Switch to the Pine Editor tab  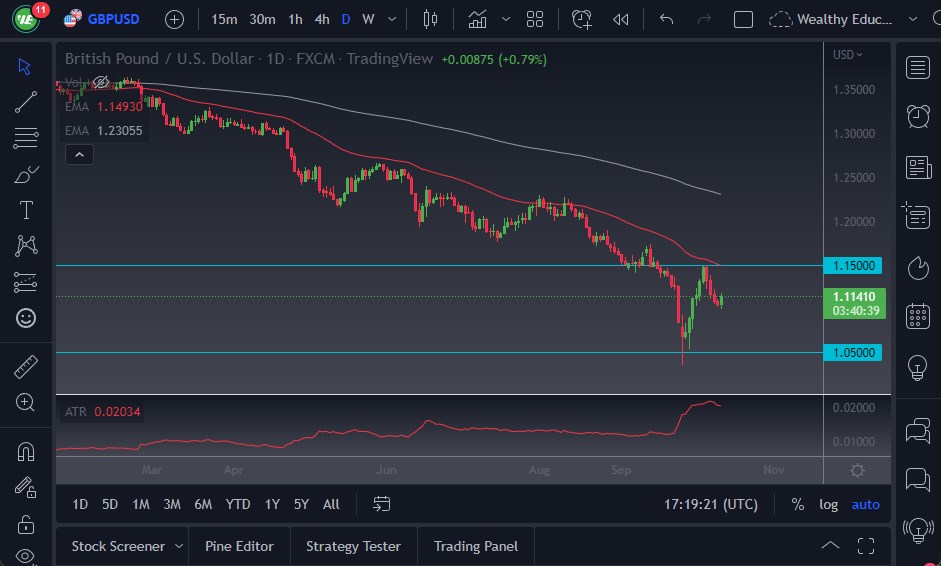239,546
